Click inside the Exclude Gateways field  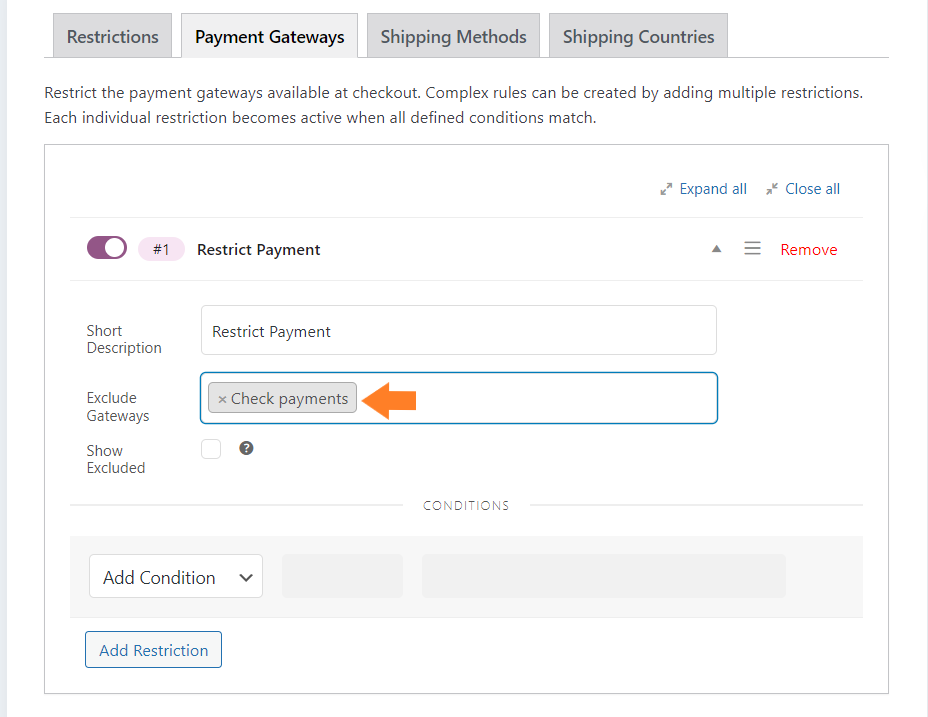pyautogui.click(x=536, y=398)
